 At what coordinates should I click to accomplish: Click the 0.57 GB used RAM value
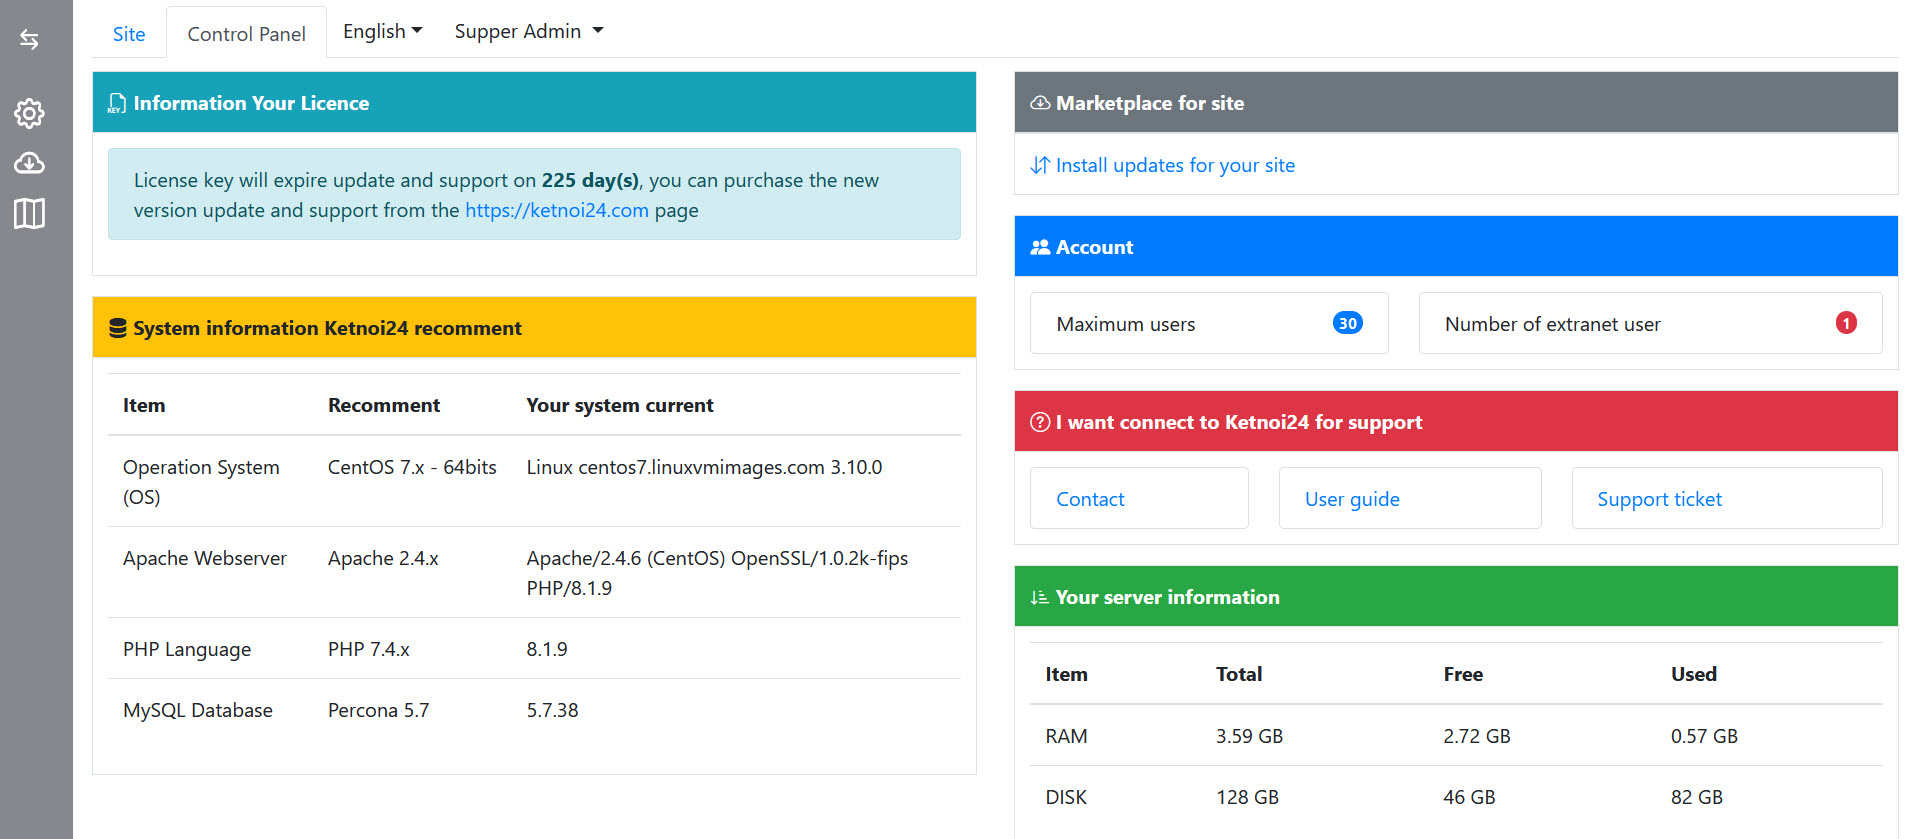coord(1704,736)
